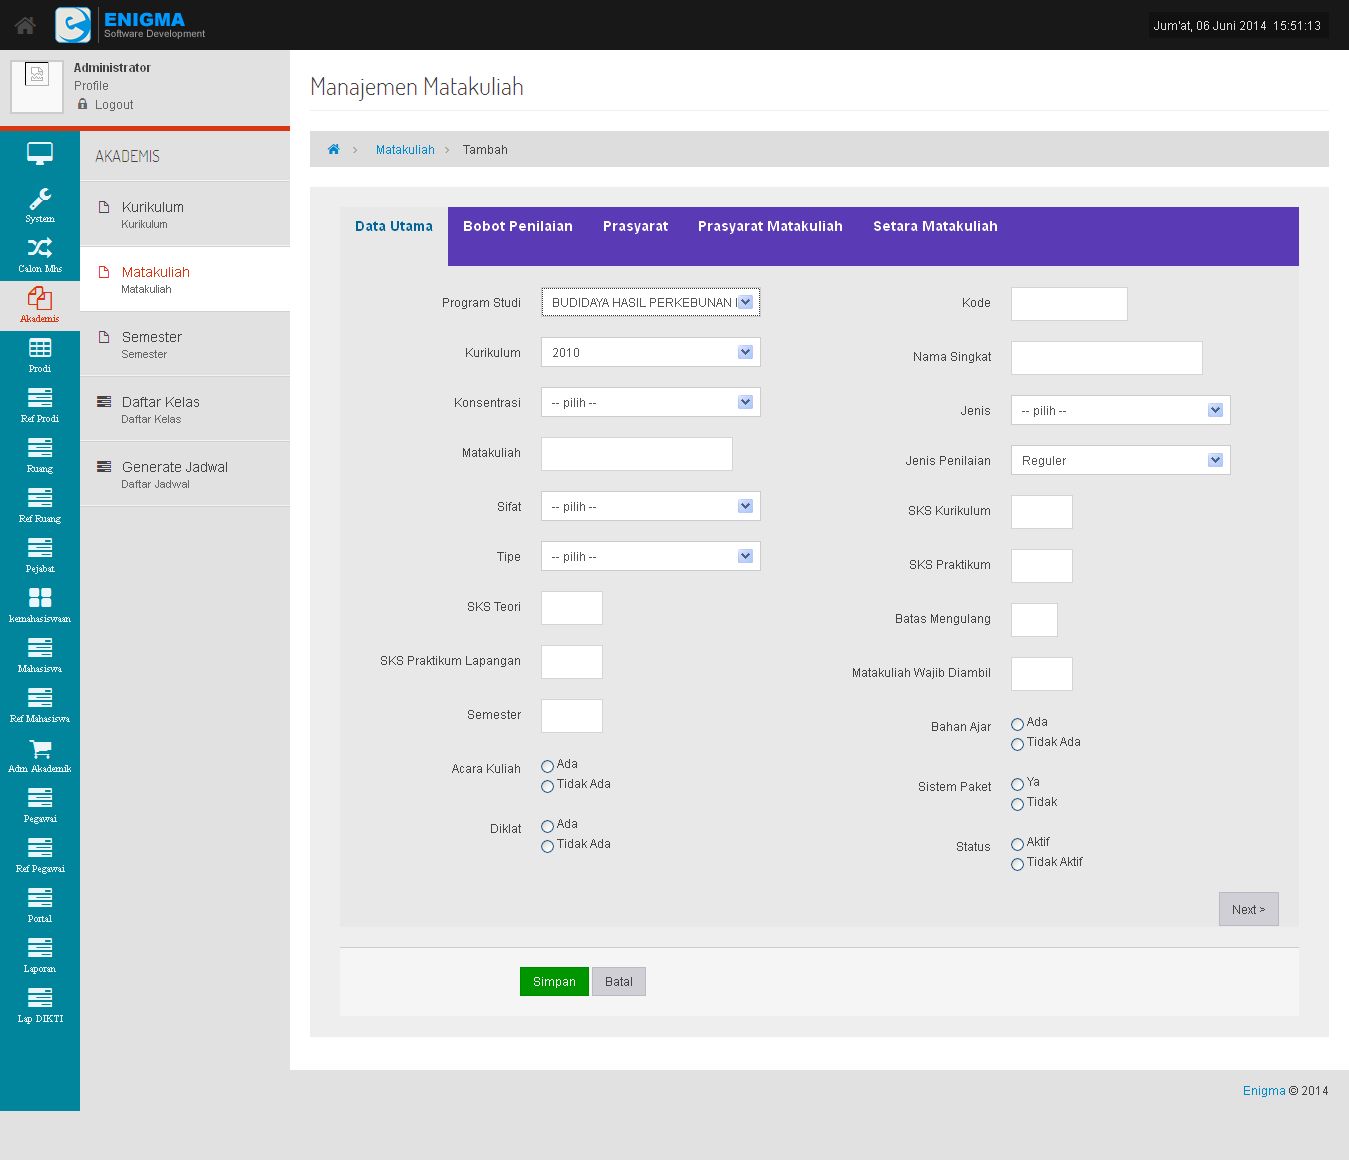Click the Kode input field
This screenshot has width=1349, height=1160.
click(x=1068, y=304)
